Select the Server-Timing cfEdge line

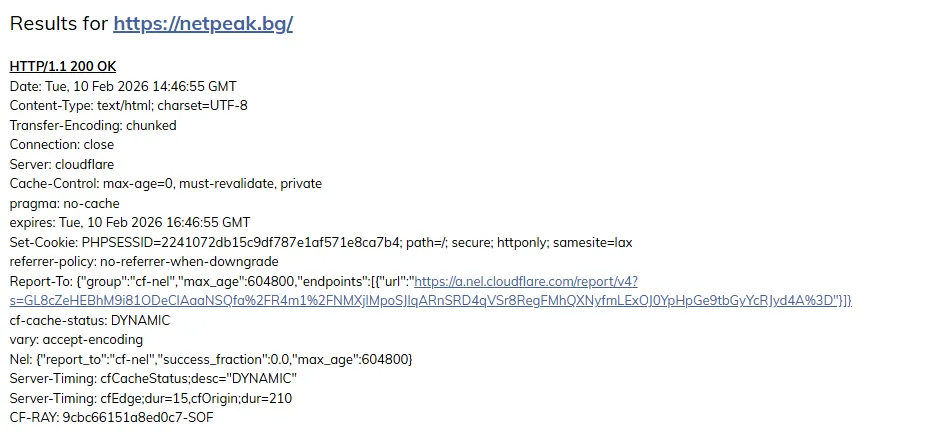(151, 398)
